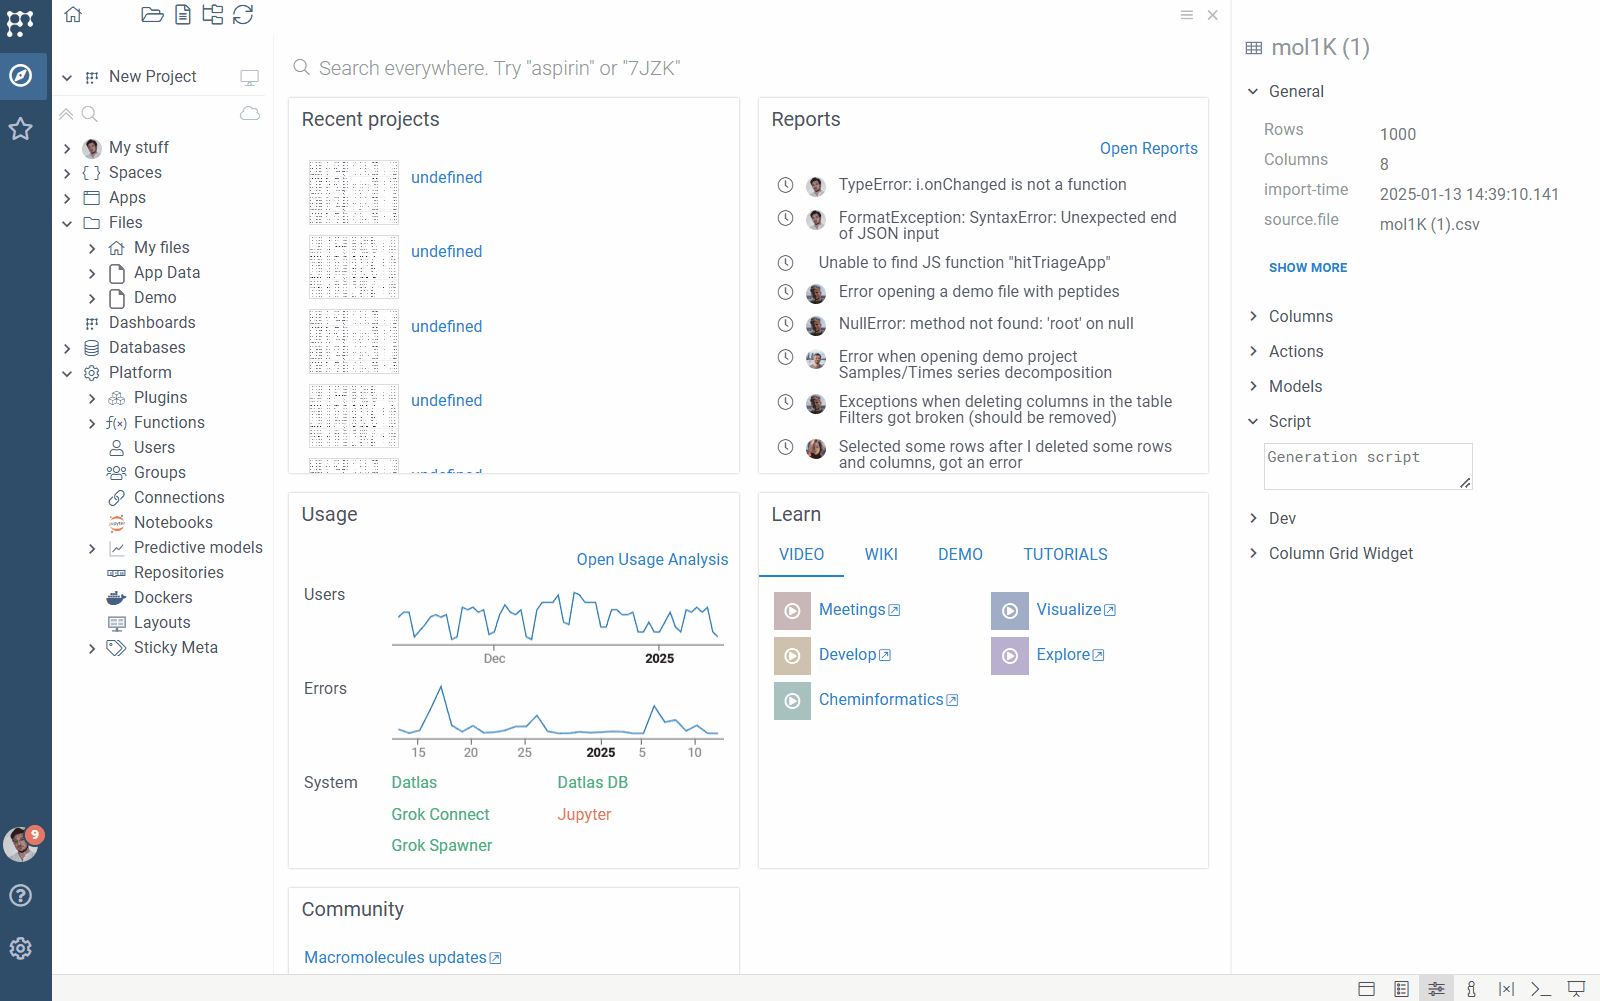Image resolution: width=1600 pixels, height=1001 pixels.
Task: Open Favorites star in left sidebar
Action: pyautogui.click(x=21, y=129)
